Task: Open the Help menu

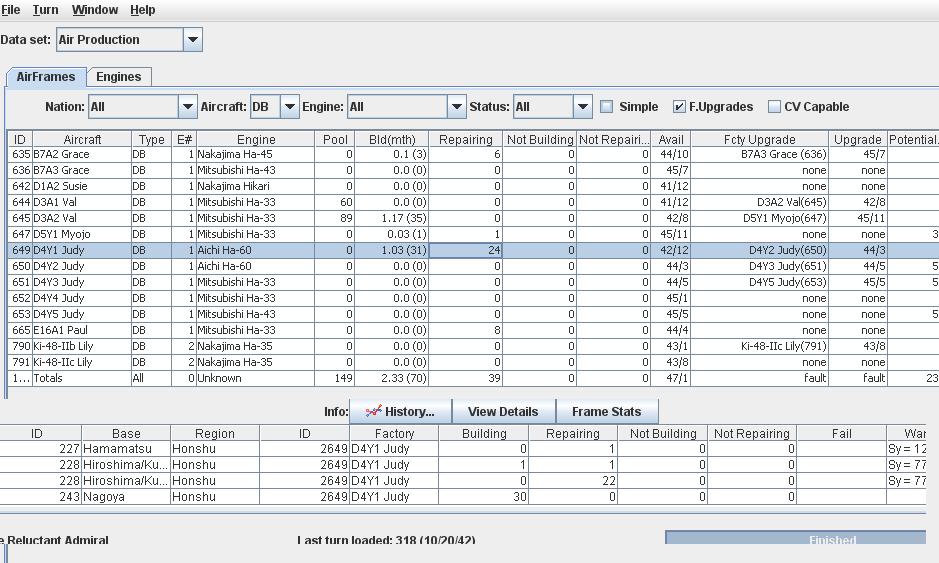Action: click(x=143, y=10)
